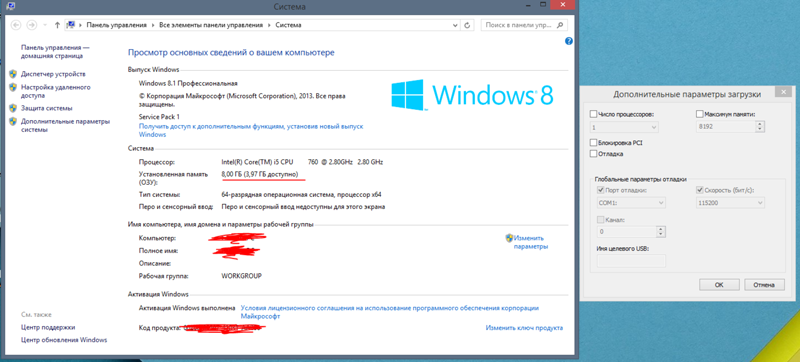Click Изменить ключ продукта link
The image size is (800, 362).
[524, 328]
